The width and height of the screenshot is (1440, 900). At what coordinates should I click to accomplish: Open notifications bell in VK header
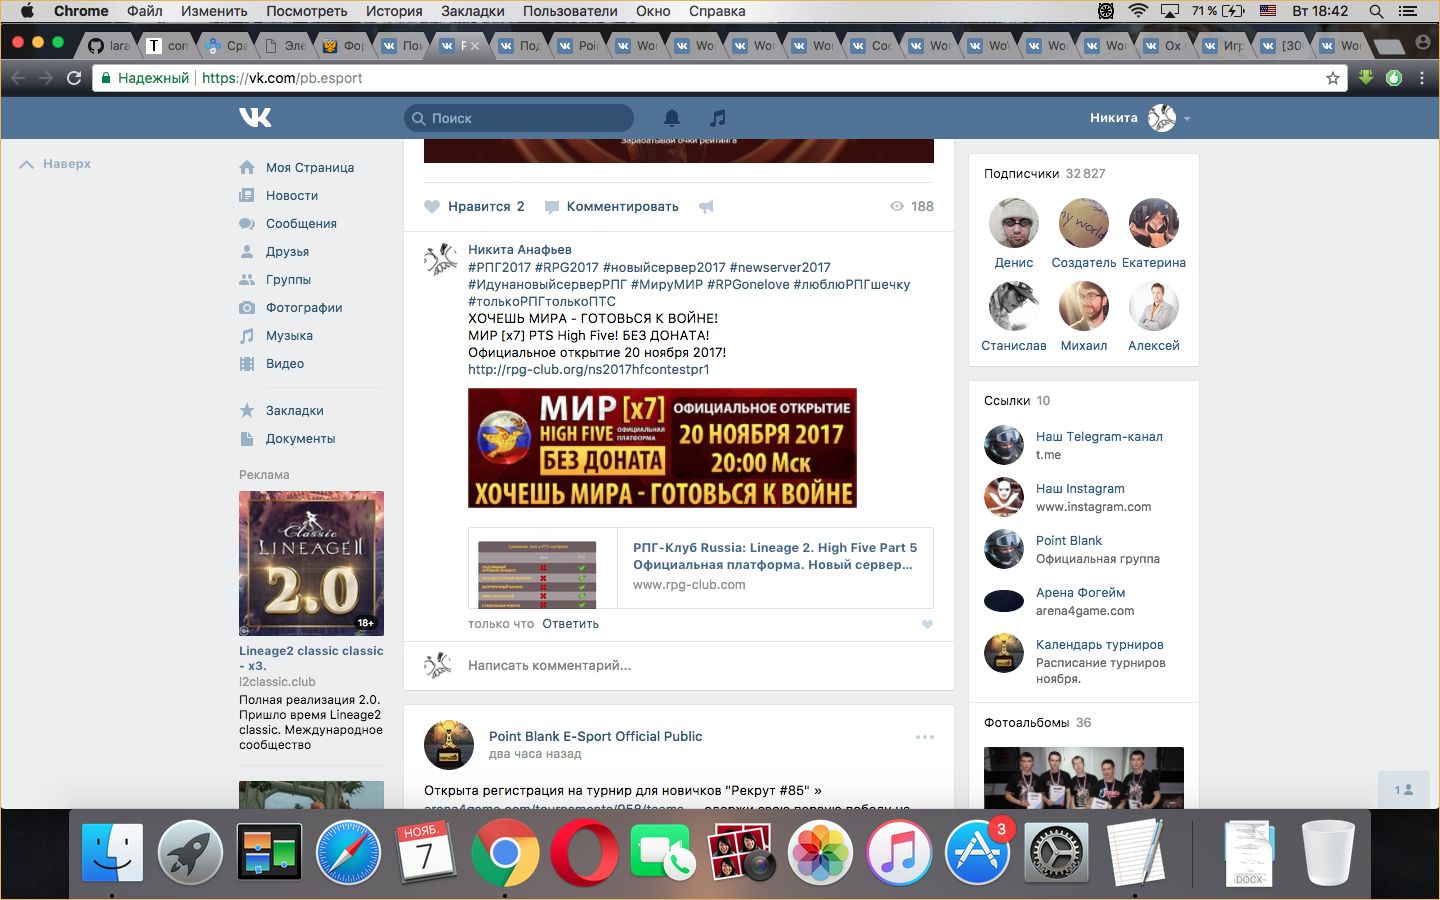click(672, 118)
